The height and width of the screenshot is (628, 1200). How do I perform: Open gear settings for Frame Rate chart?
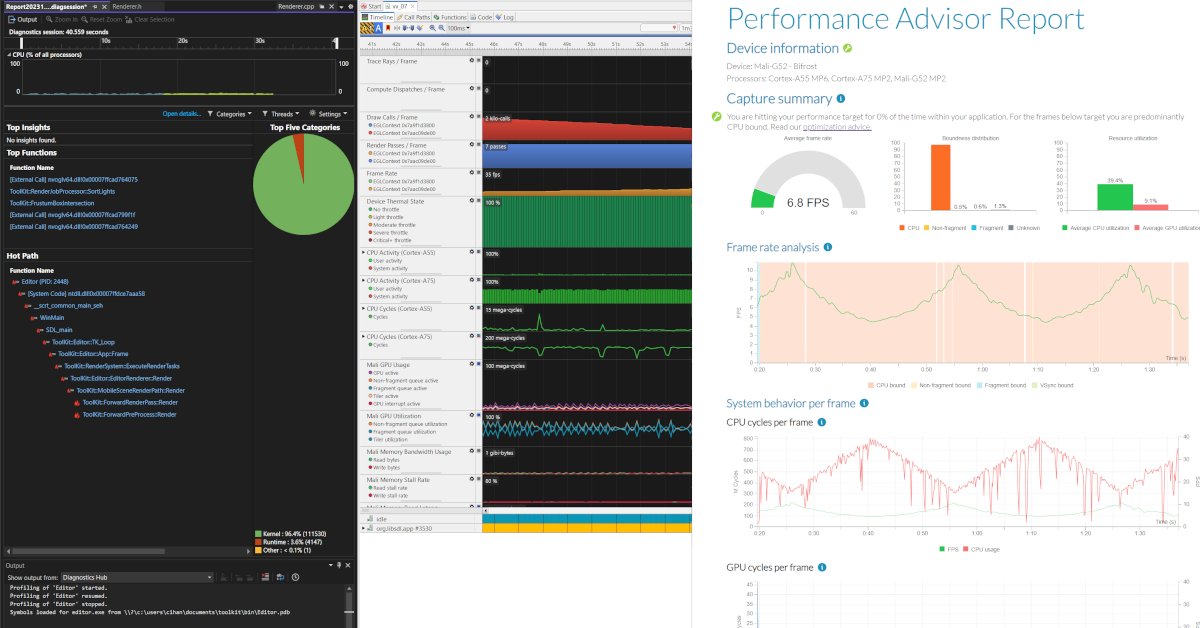tap(472, 173)
